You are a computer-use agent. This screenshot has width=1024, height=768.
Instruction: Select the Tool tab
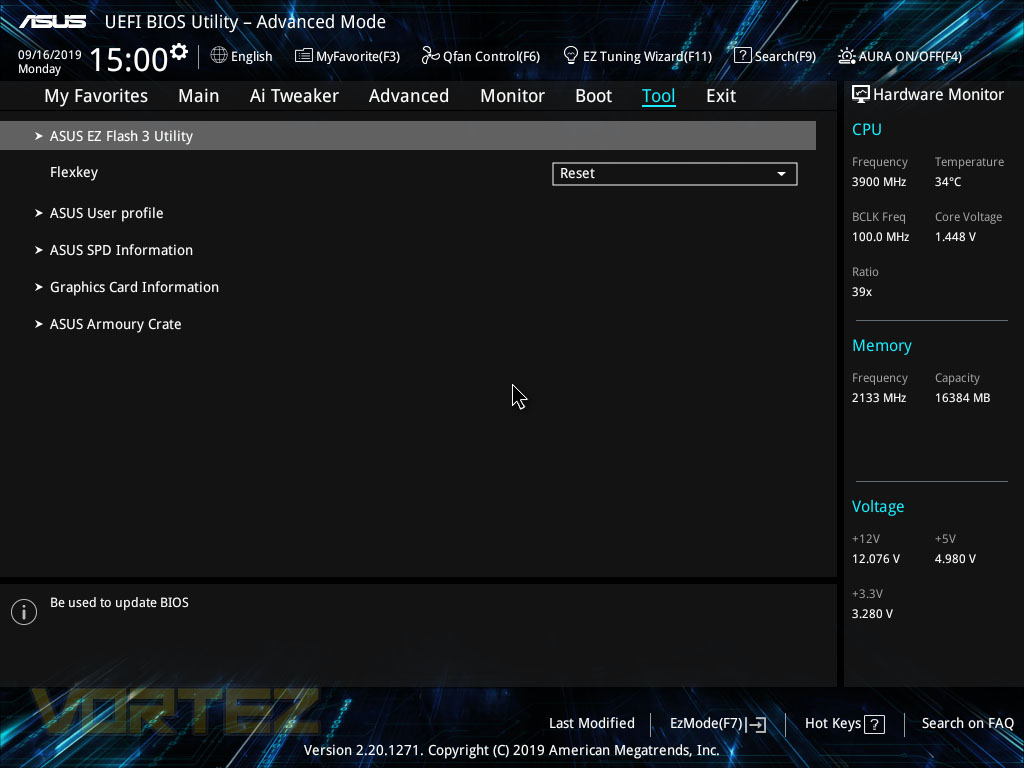point(658,96)
